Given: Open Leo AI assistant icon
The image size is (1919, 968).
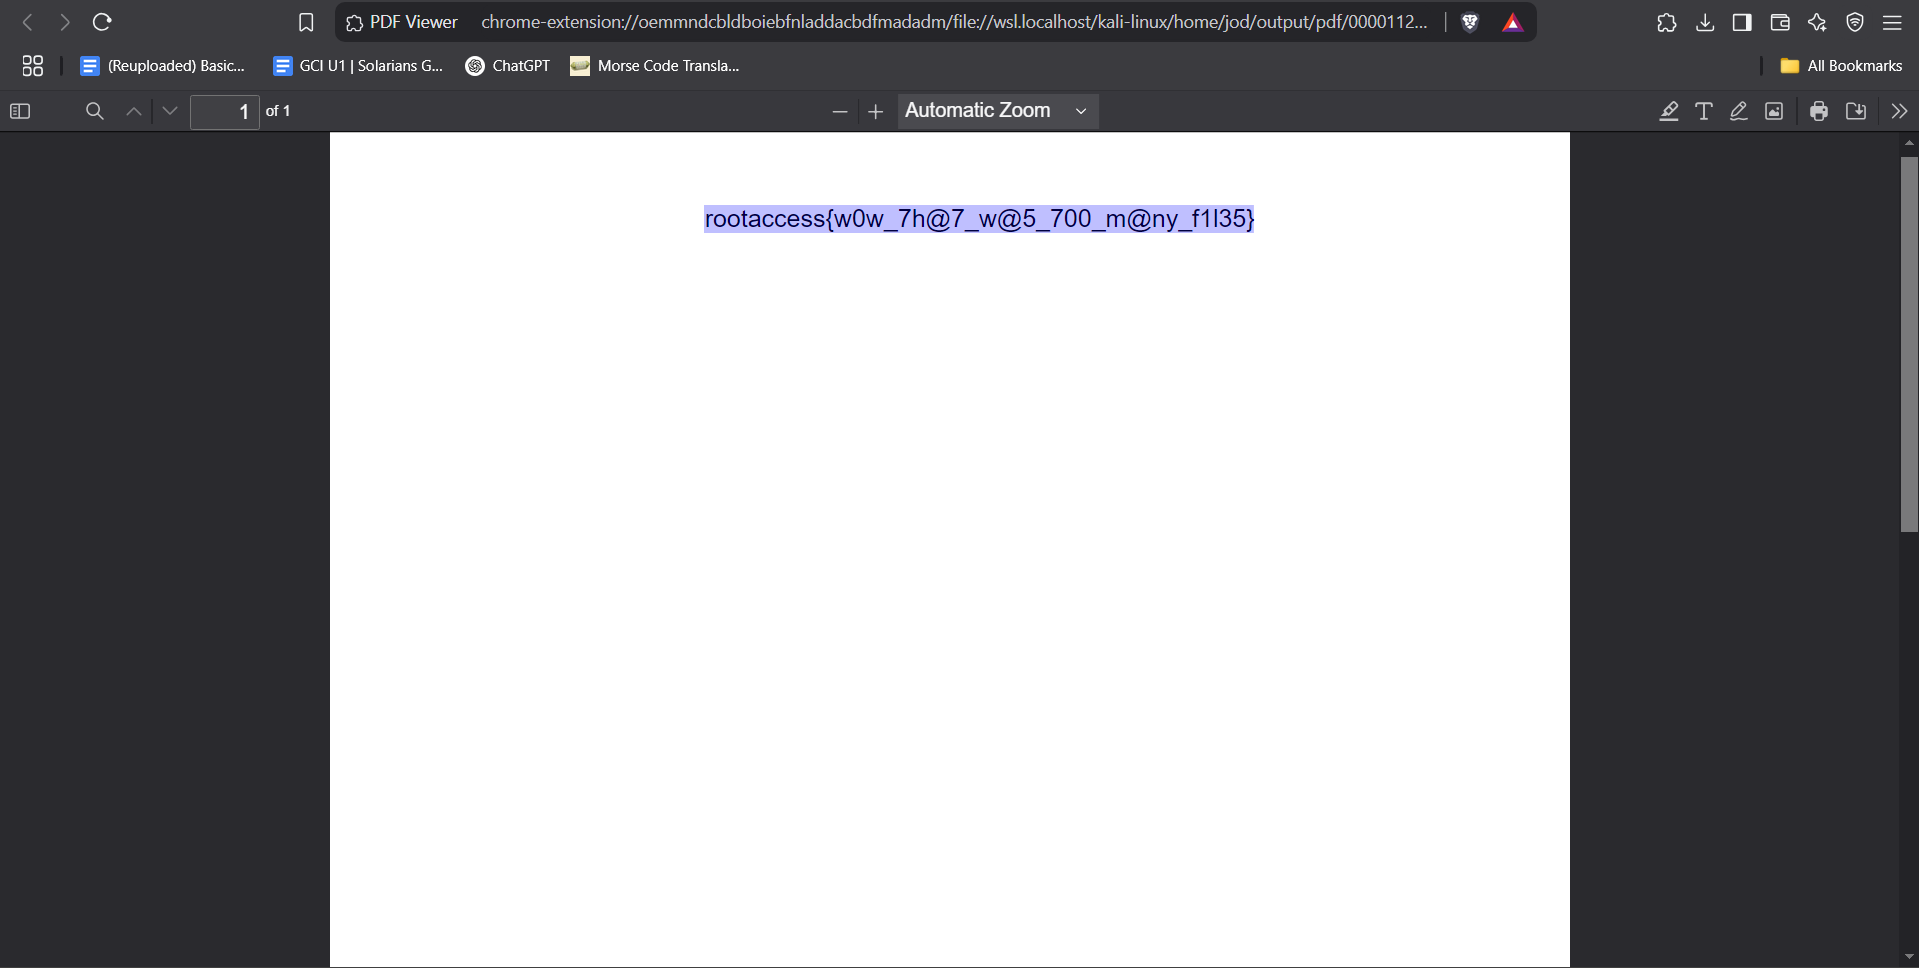Looking at the screenshot, I should pyautogui.click(x=1817, y=22).
